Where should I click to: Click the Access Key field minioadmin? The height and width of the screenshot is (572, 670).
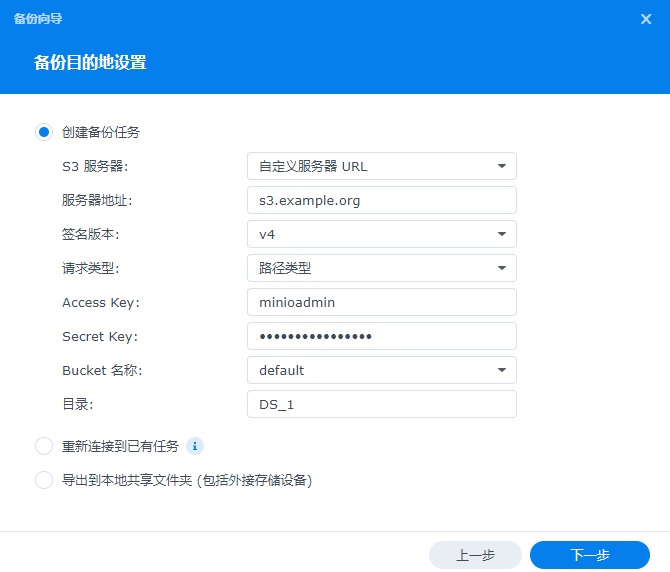coord(382,302)
